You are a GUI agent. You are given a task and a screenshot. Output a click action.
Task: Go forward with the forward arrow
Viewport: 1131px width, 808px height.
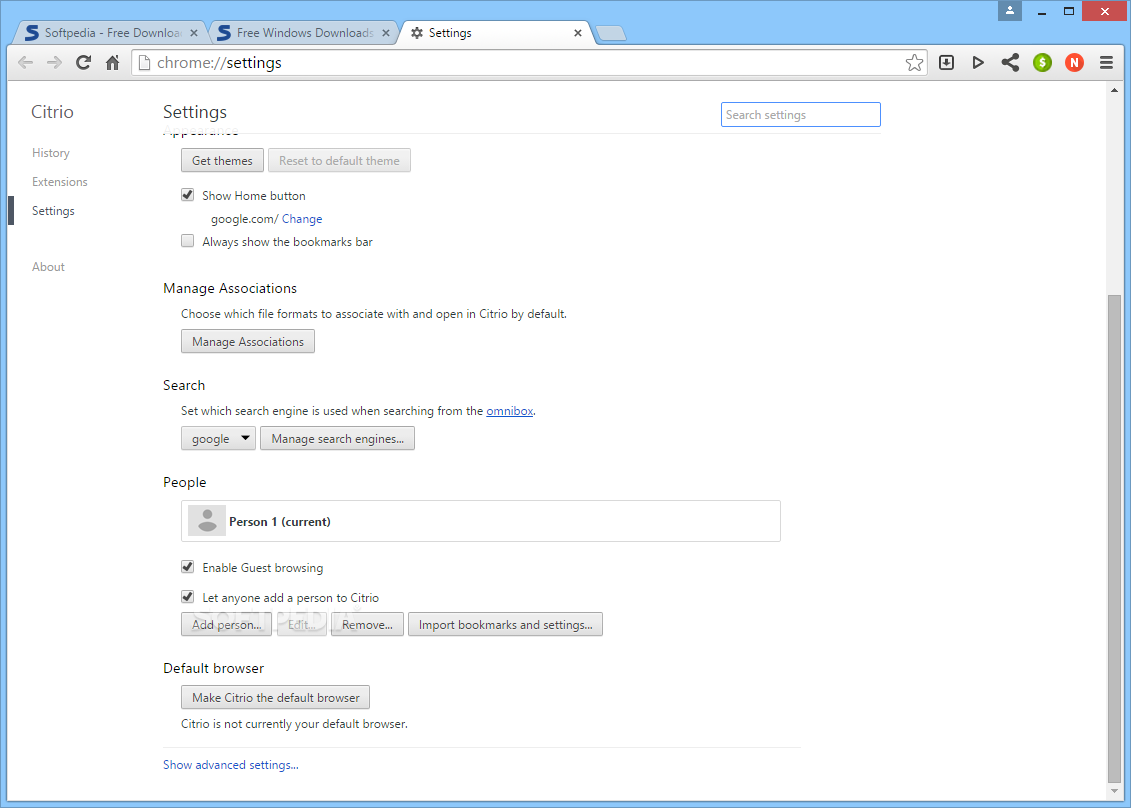pyautogui.click(x=54, y=63)
